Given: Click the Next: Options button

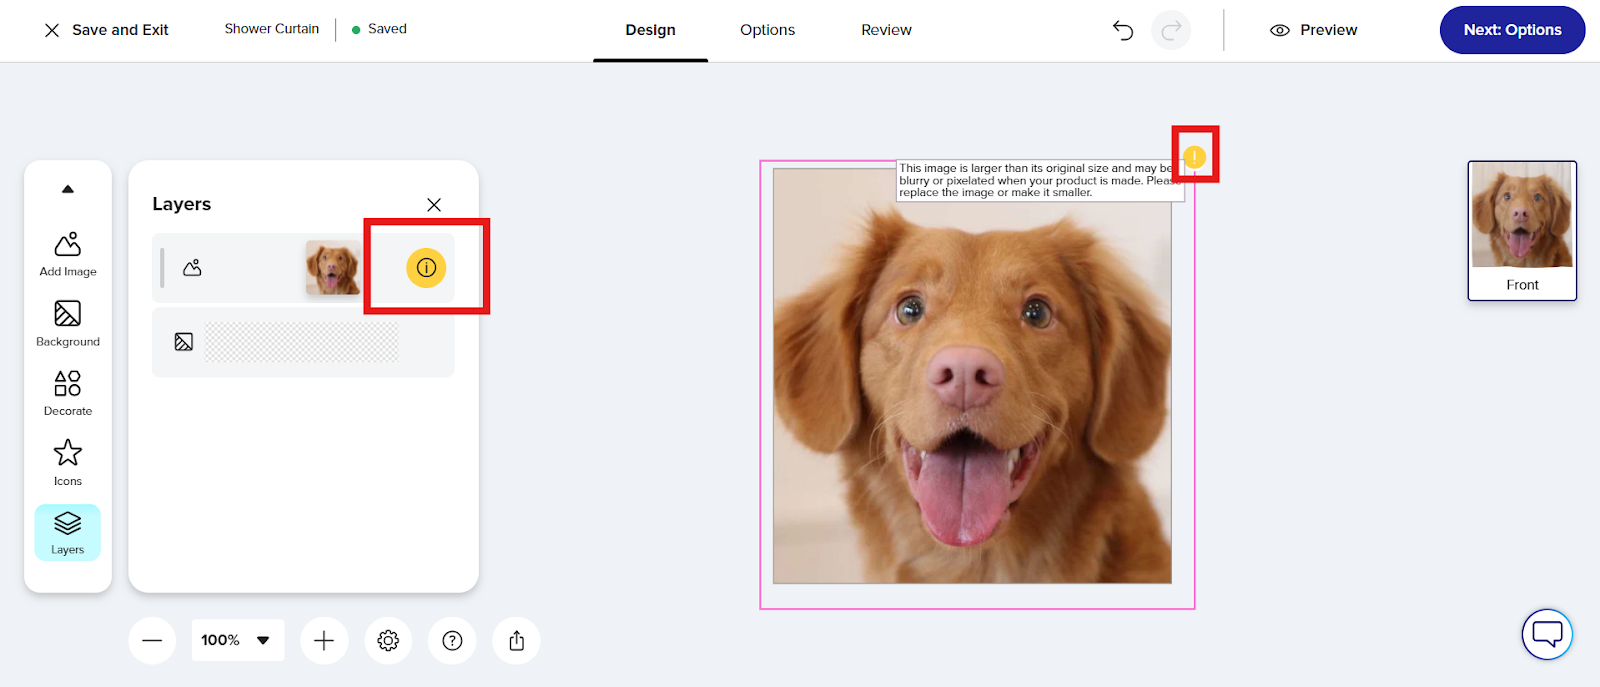Looking at the screenshot, I should (x=1512, y=30).
